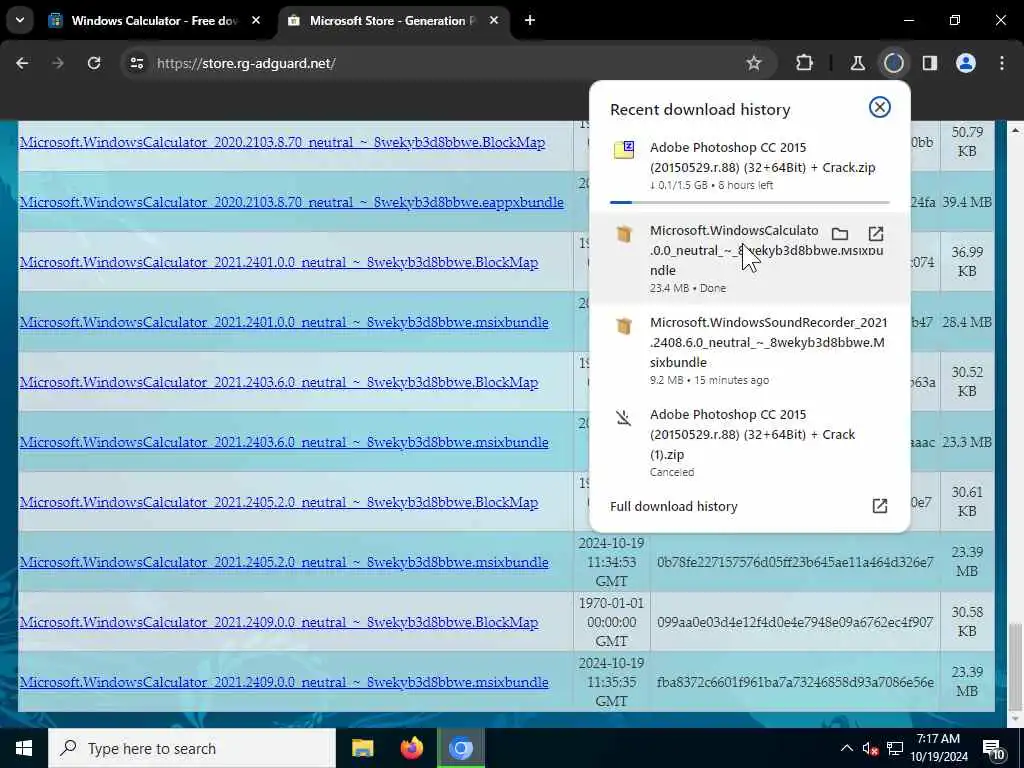The image size is (1024, 768).
Task: Show hidden system tray icons
Action: click(x=846, y=748)
